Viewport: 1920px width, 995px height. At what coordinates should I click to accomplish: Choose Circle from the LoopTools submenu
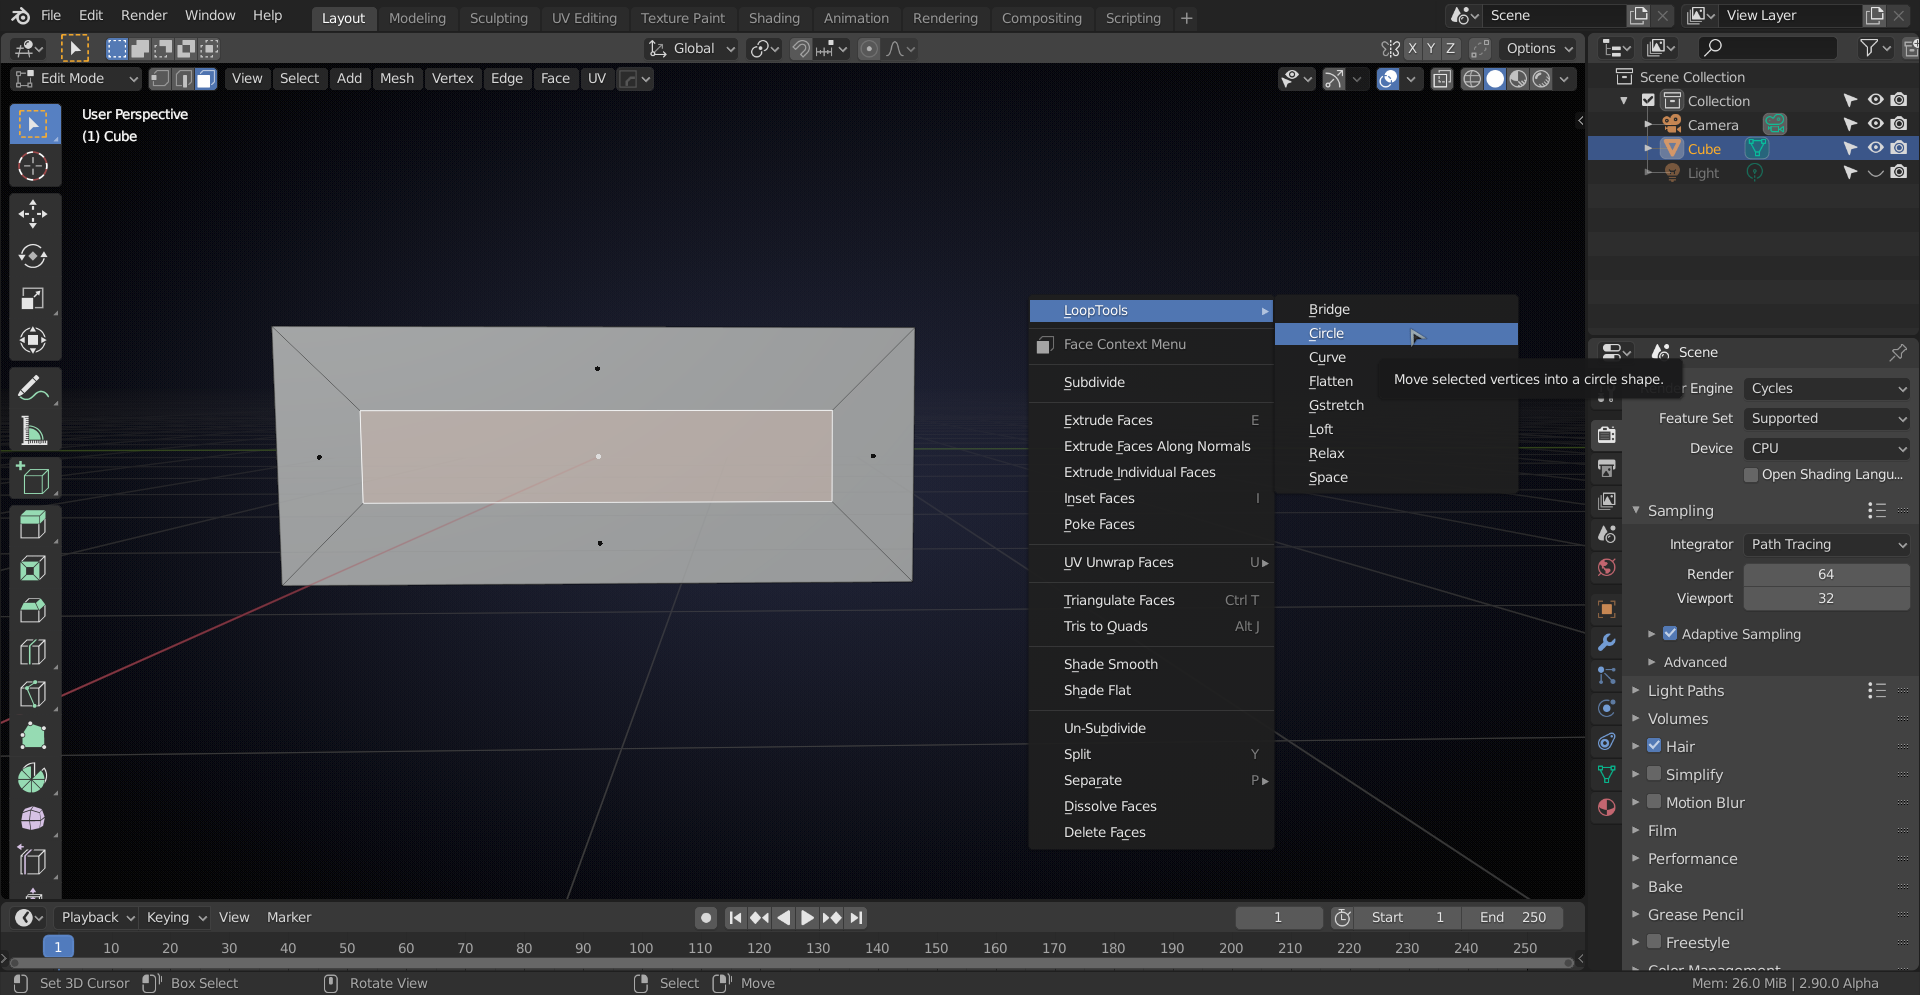click(1325, 333)
